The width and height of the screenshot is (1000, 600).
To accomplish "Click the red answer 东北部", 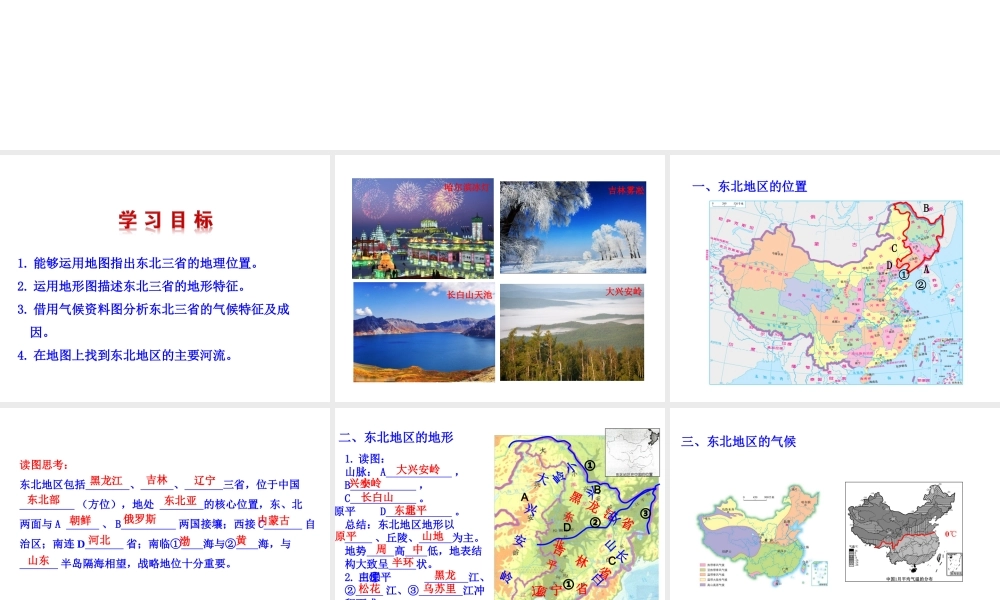I will click(43, 500).
